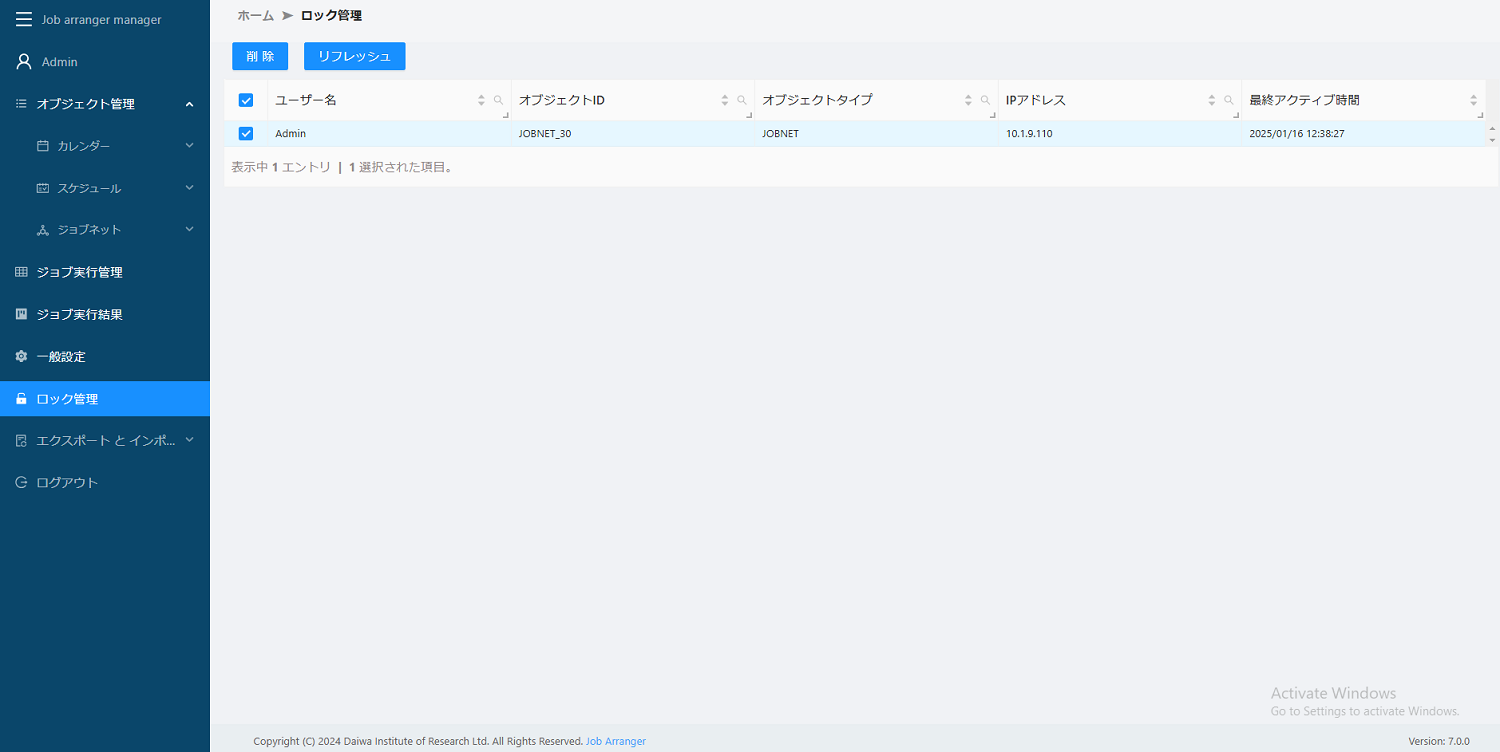The width and height of the screenshot is (1500, 752).
Task: Click the hamburger menu icon
Action: tap(24, 20)
